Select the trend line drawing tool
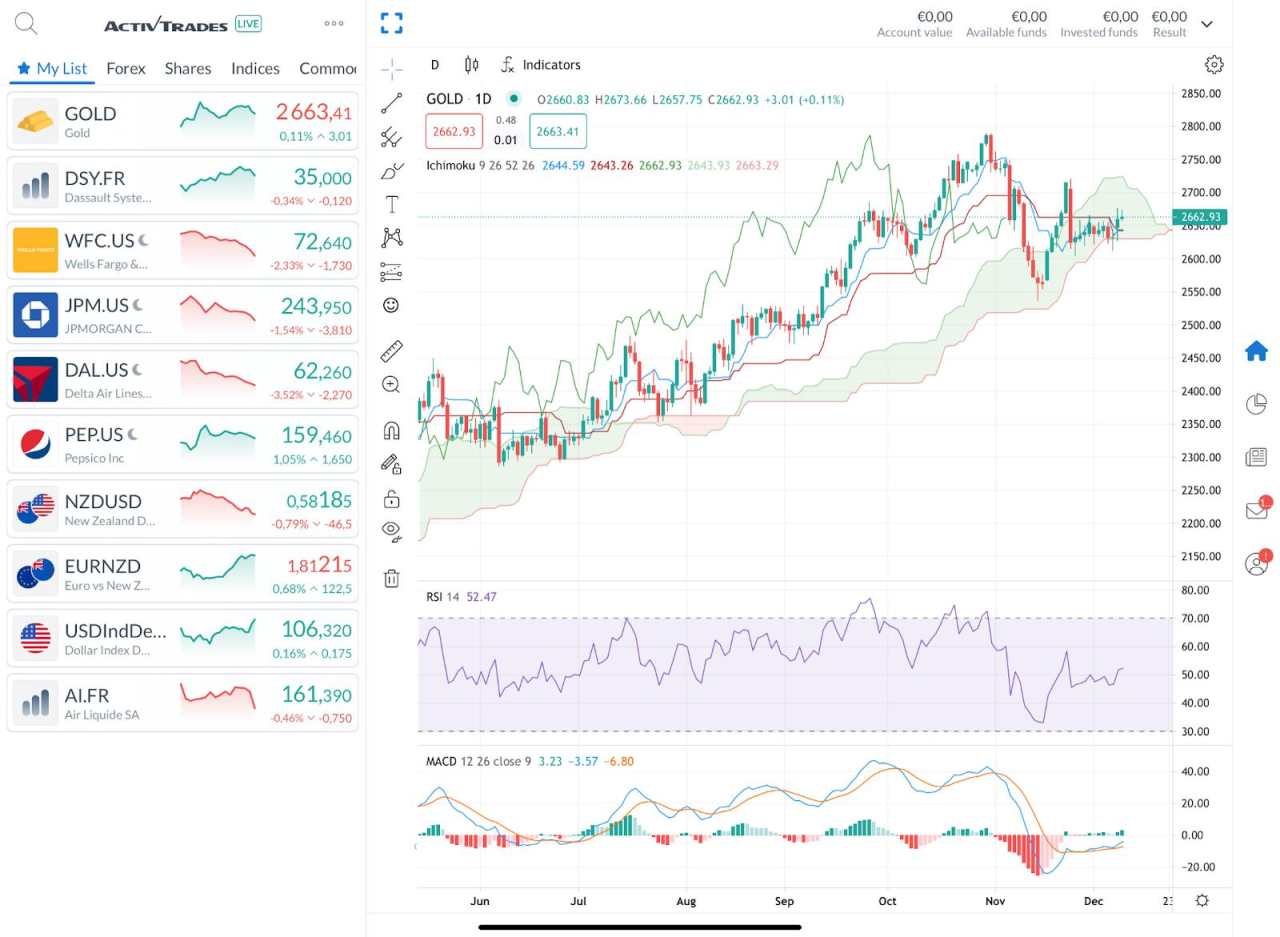 pyautogui.click(x=392, y=102)
